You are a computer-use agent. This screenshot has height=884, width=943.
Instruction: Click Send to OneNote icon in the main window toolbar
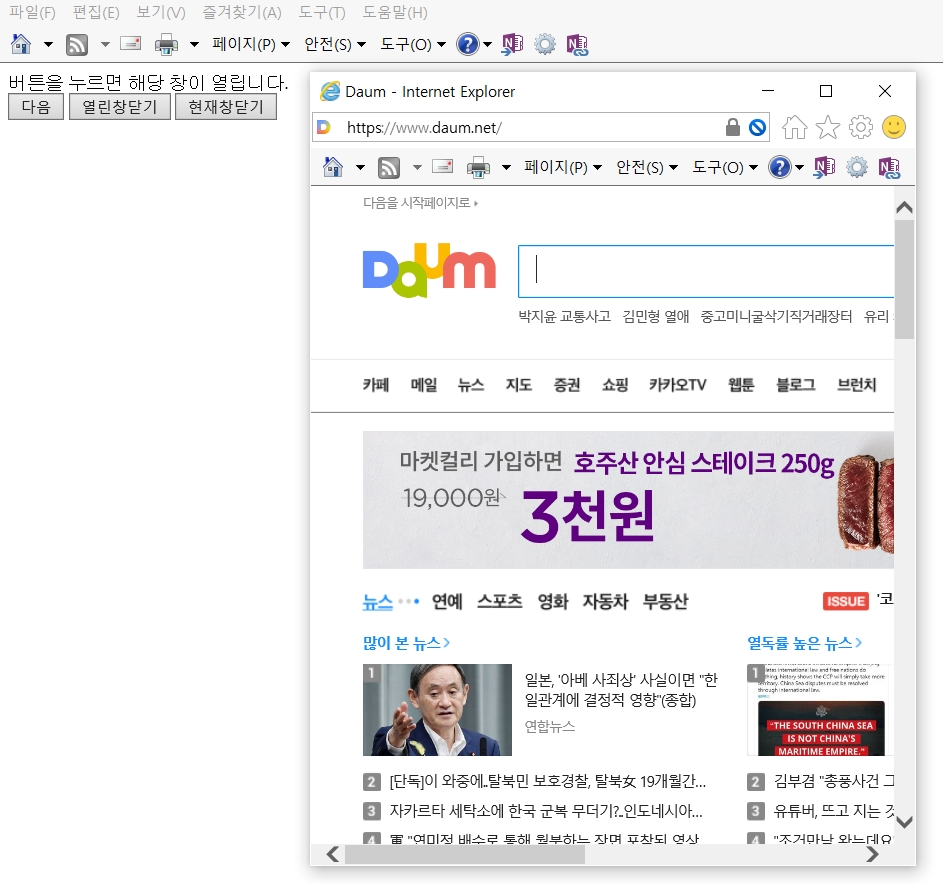pos(512,45)
